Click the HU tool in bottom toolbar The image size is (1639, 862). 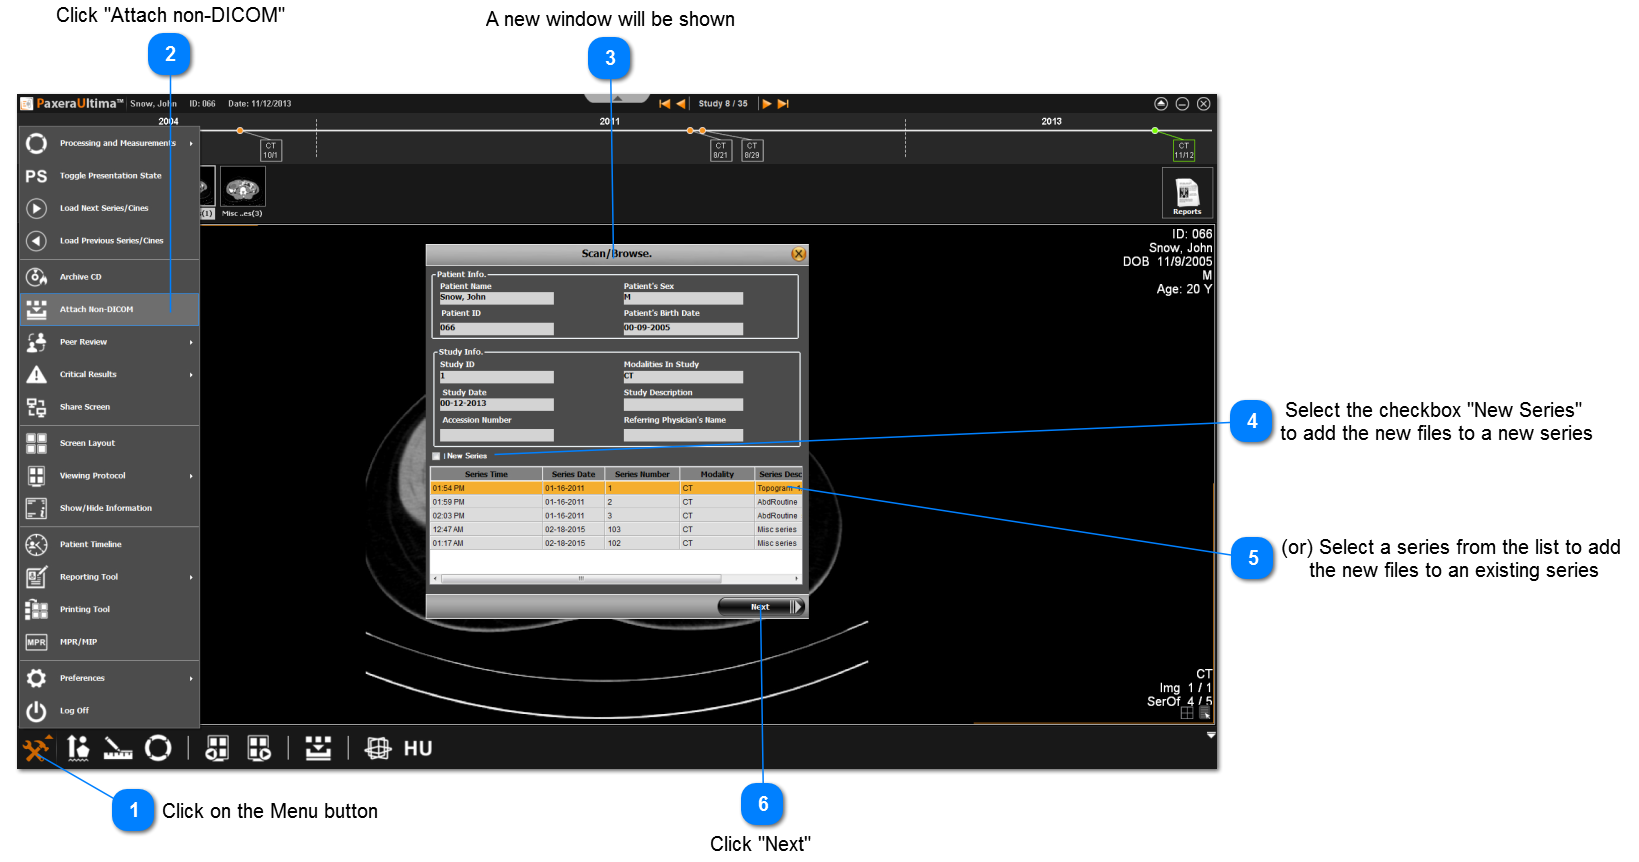[417, 748]
